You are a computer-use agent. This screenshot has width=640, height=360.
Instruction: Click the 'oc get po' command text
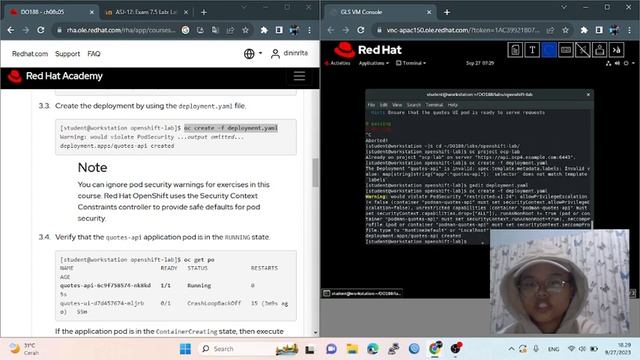point(199,260)
